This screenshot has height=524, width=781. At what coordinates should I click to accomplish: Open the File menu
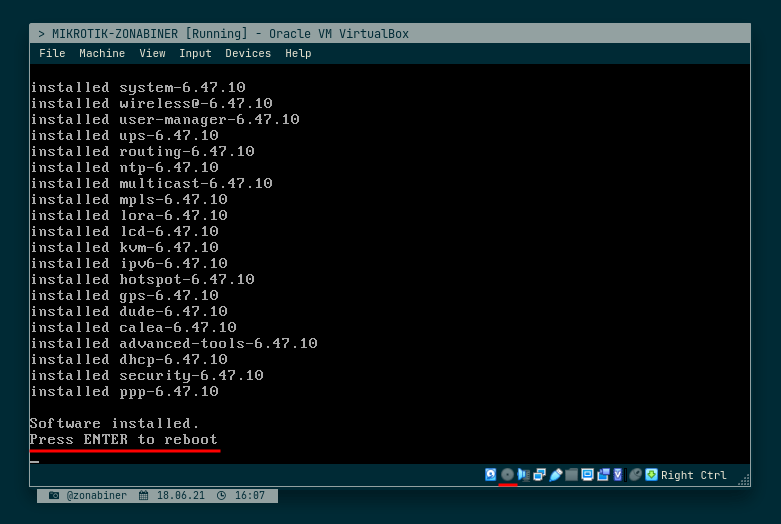(x=52, y=53)
